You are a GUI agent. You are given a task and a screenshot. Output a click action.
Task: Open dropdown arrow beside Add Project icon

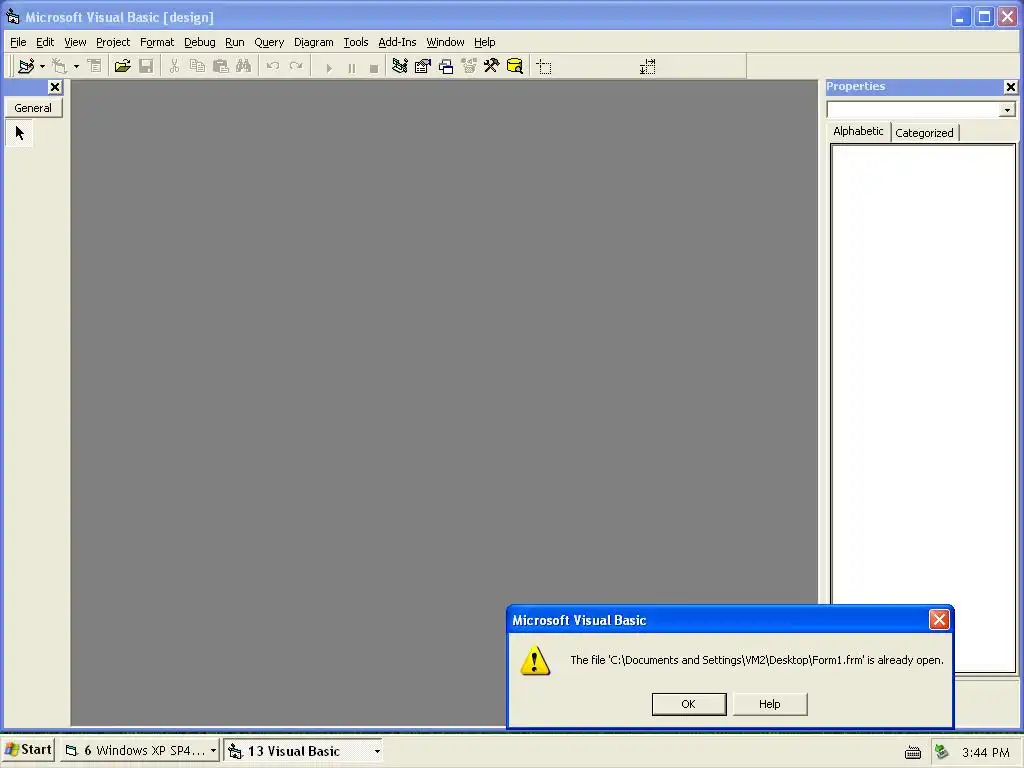(42, 66)
